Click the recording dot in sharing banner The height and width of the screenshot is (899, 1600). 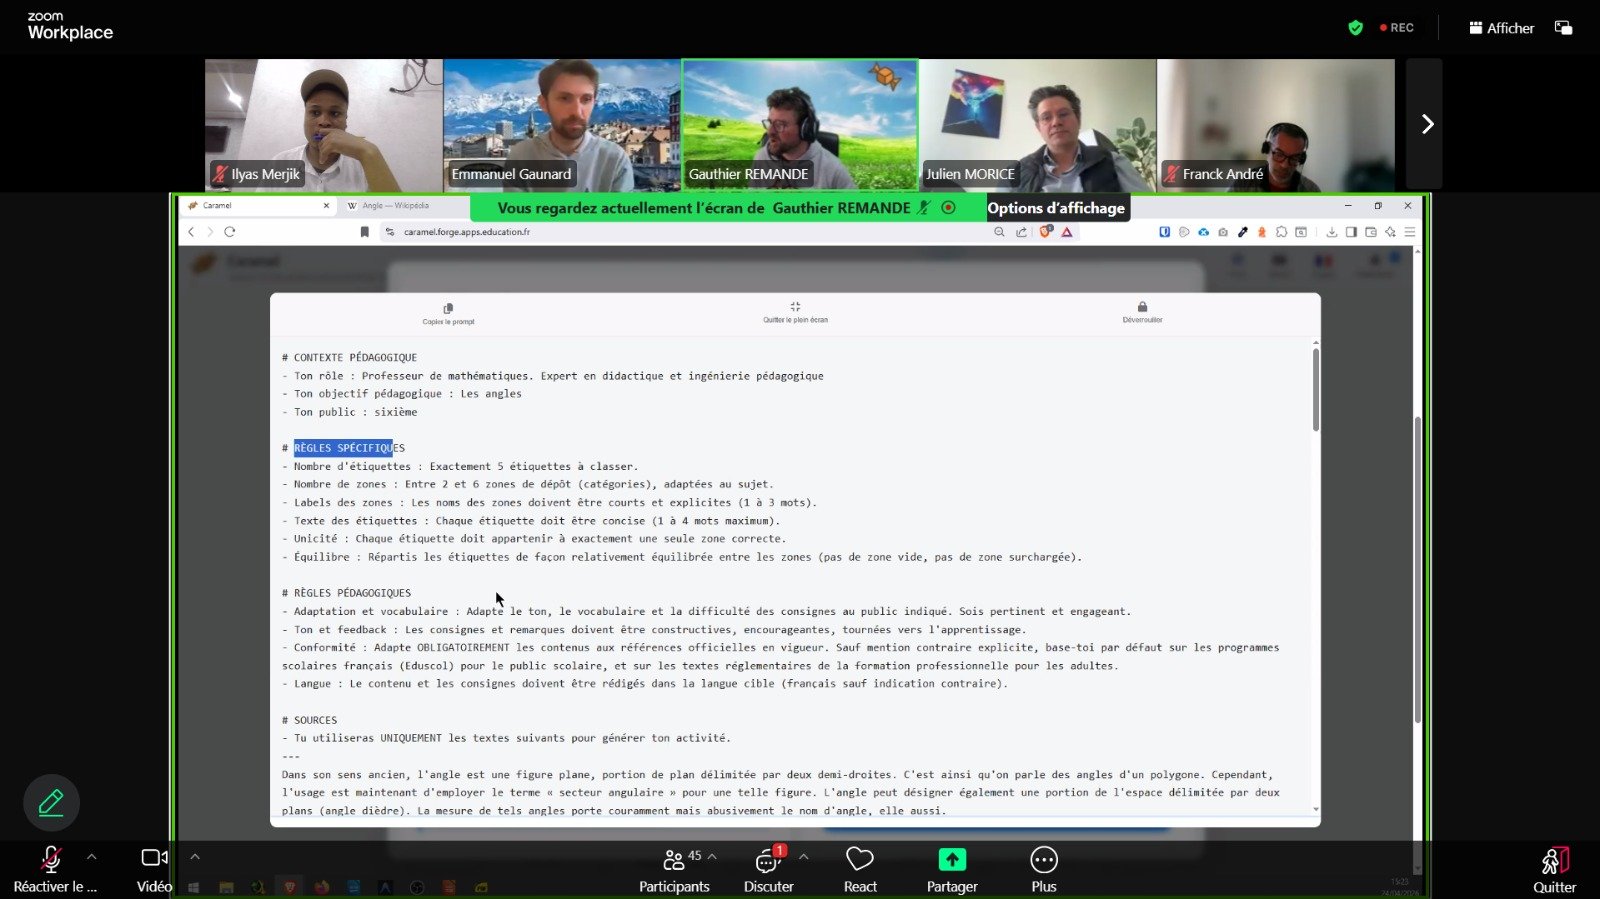[x=948, y=208]
